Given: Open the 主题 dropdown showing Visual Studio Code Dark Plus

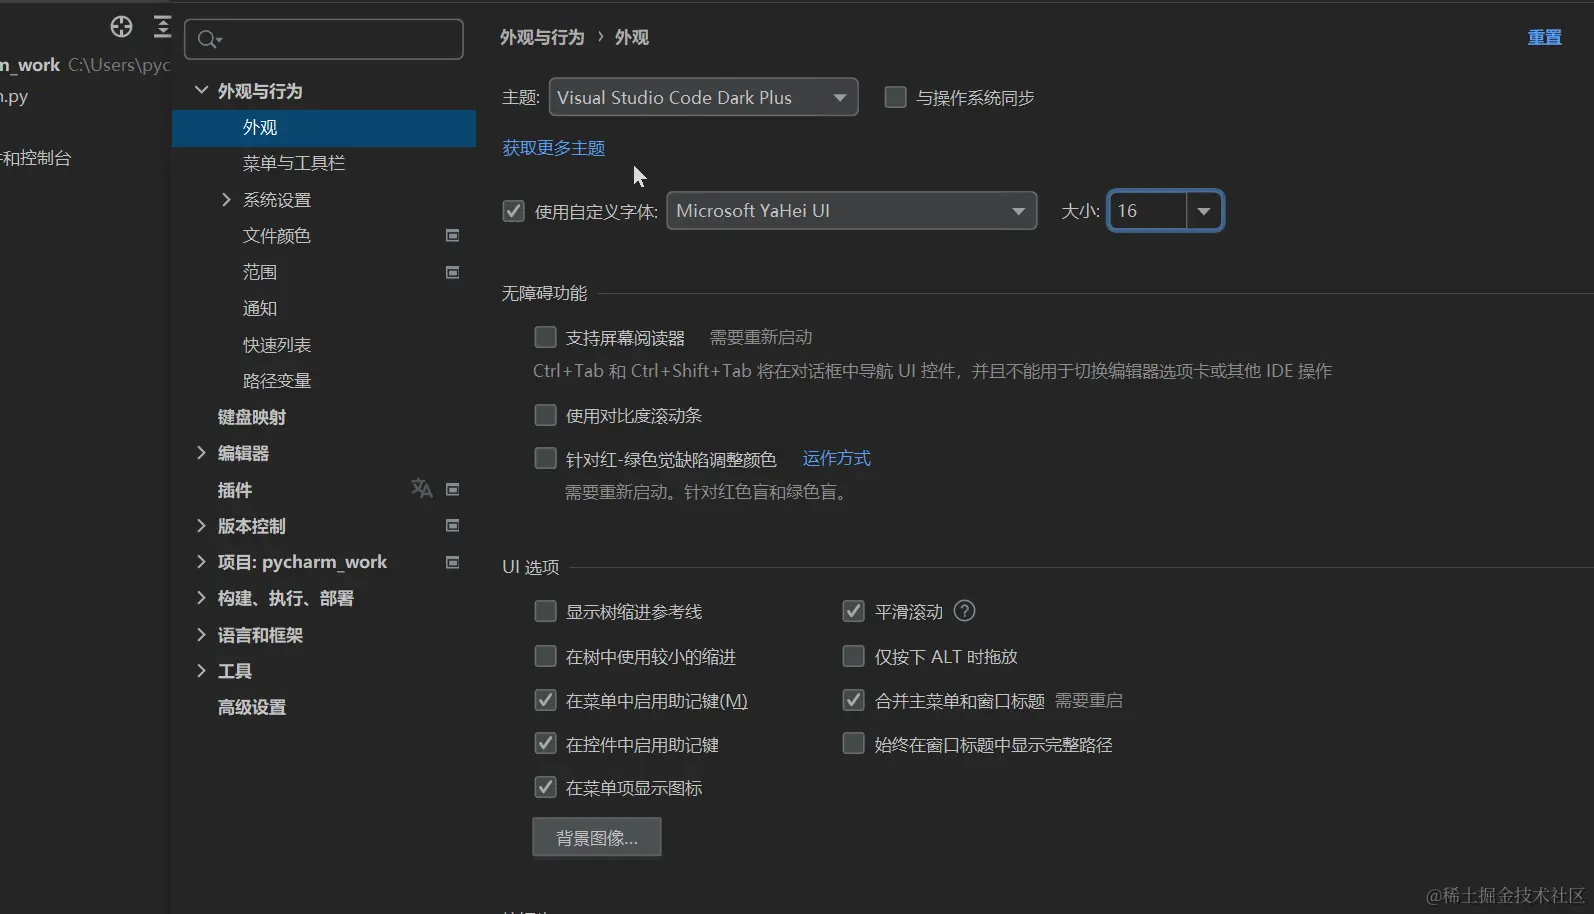Looking at the screenshot, I should click(x=703, y=97).
